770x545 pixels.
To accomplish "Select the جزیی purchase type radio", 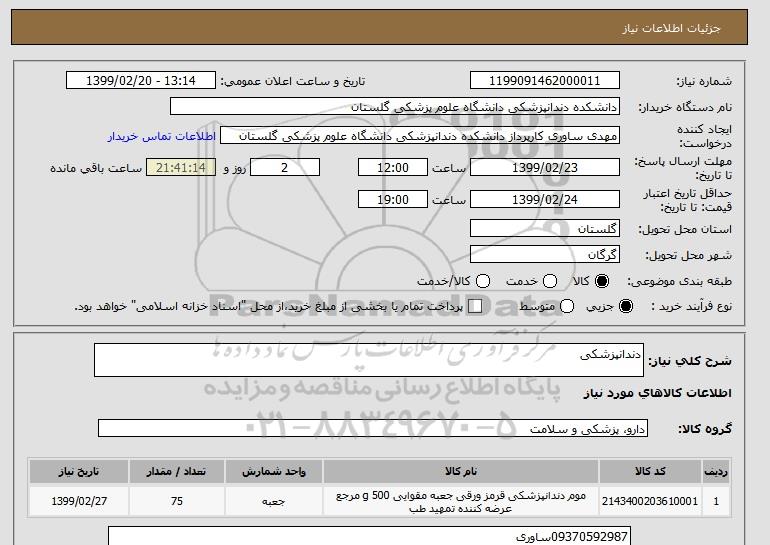I will click(626, 306).
